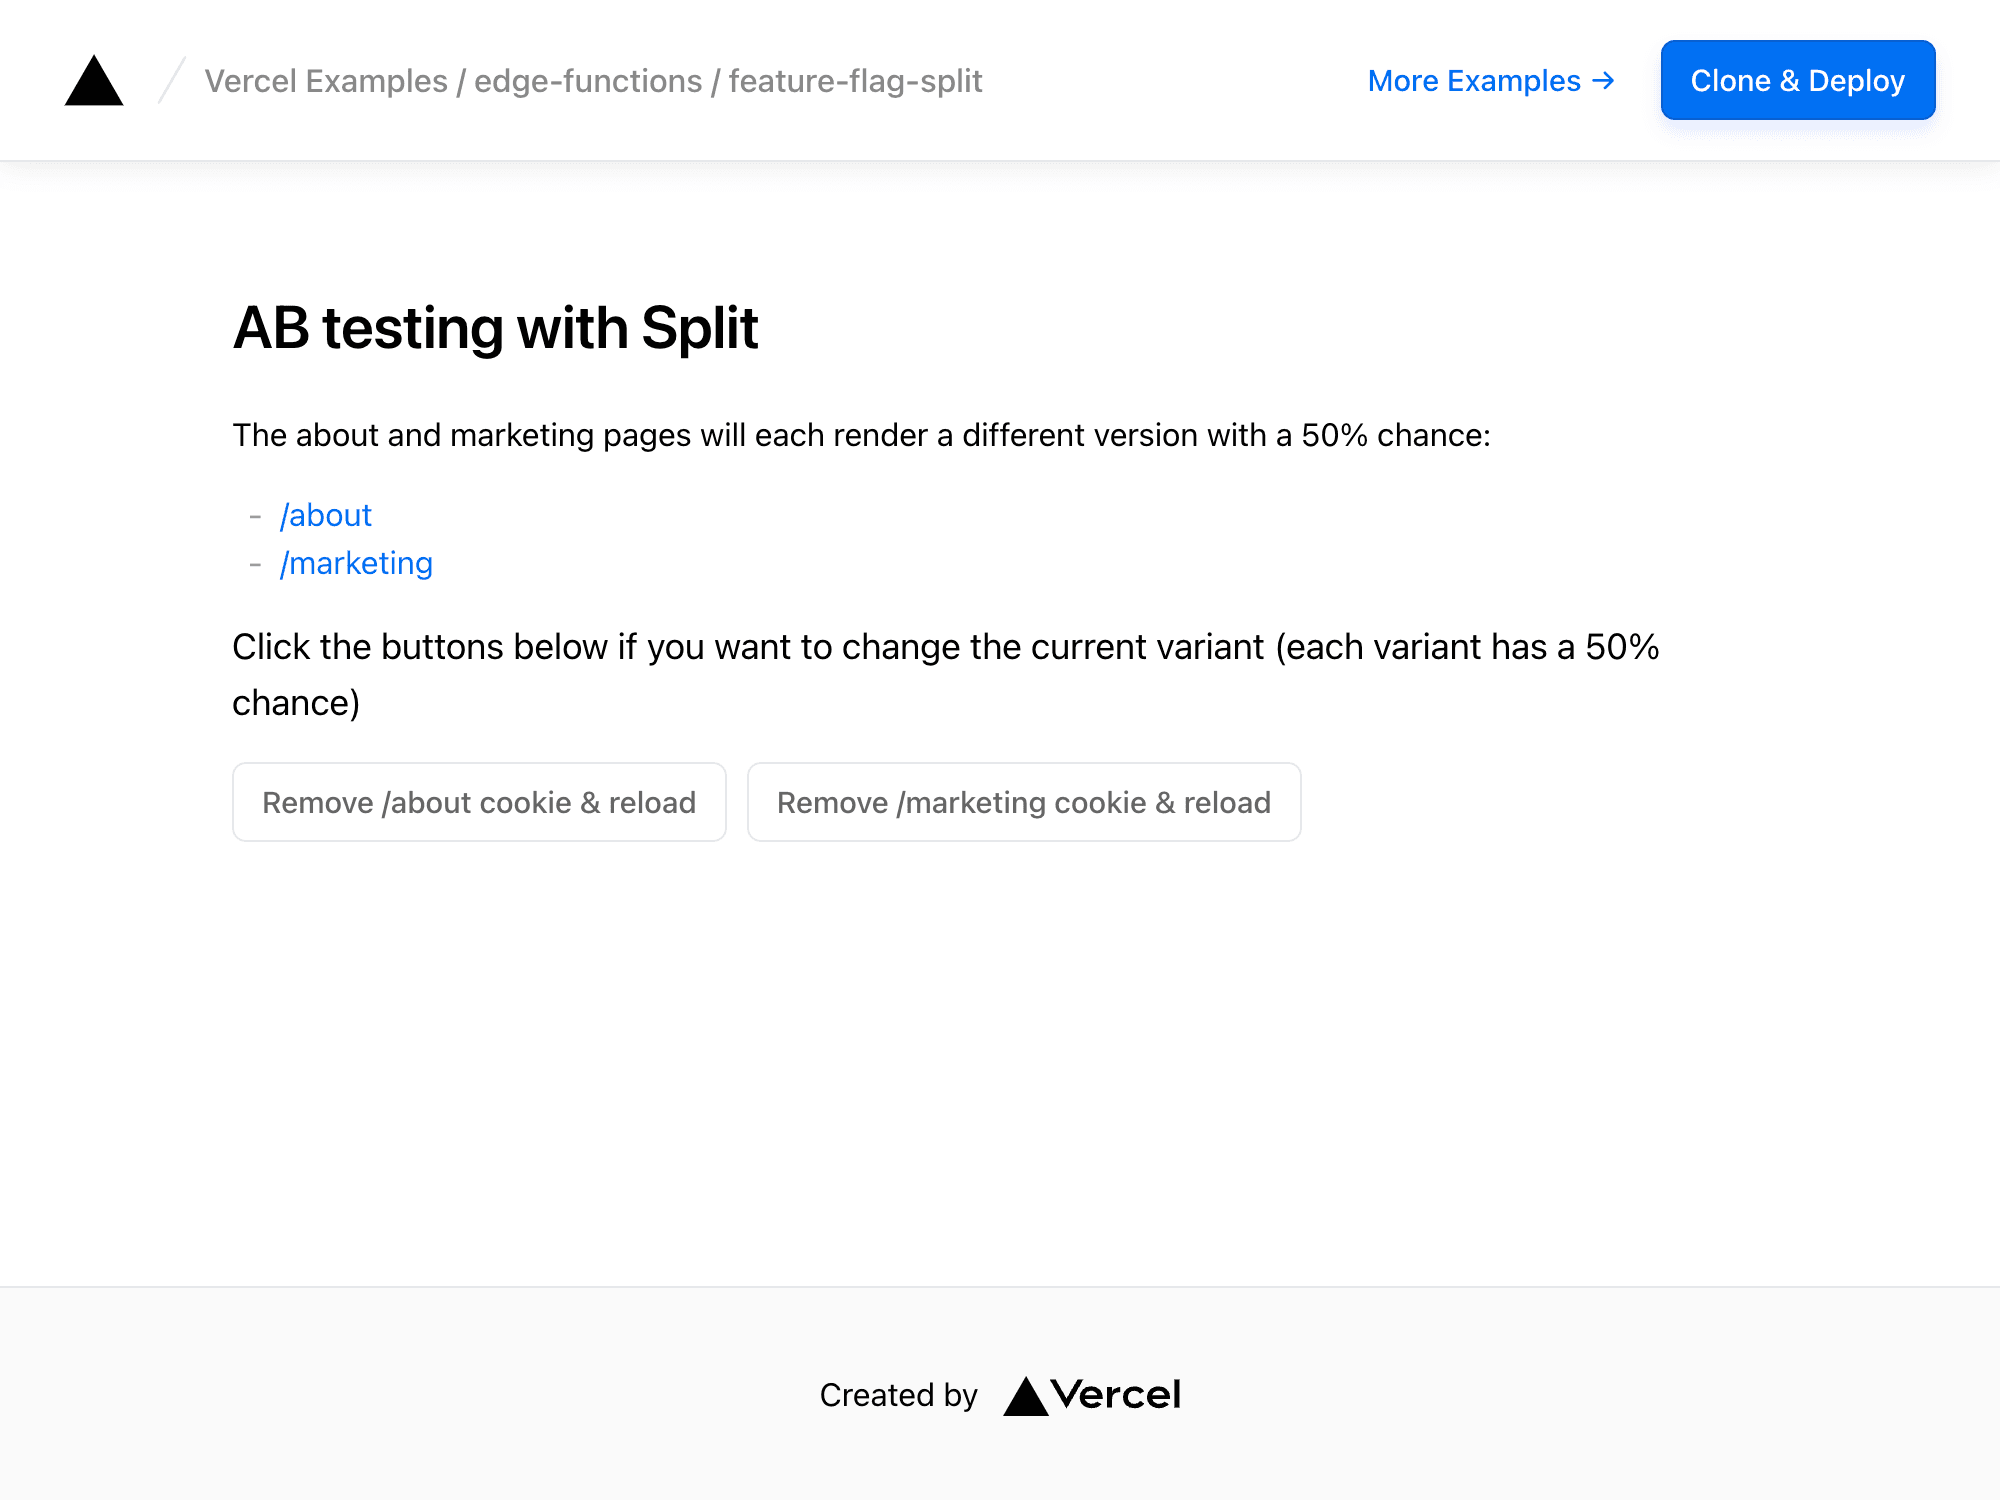Open the /marketing page link
This screenshot has width=2000, height=1500.
coord(357,563)
